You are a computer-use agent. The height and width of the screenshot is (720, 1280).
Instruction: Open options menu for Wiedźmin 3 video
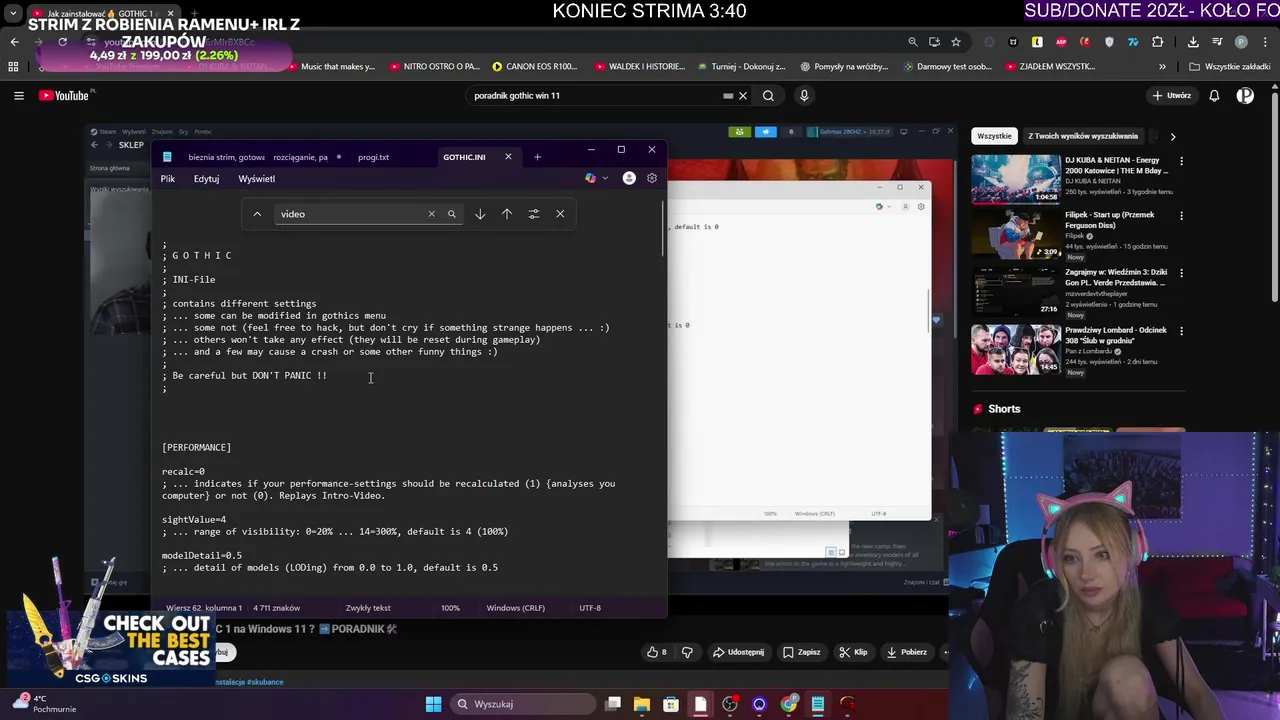pos(1181,274)
